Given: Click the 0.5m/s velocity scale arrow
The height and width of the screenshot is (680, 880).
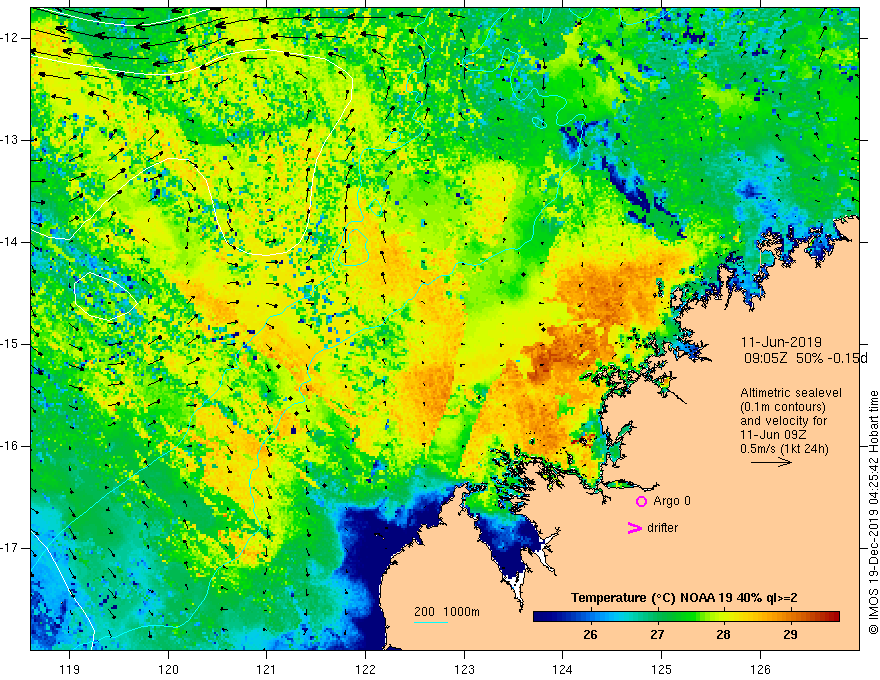Looking at the screenshot, I should pos(771,462).
